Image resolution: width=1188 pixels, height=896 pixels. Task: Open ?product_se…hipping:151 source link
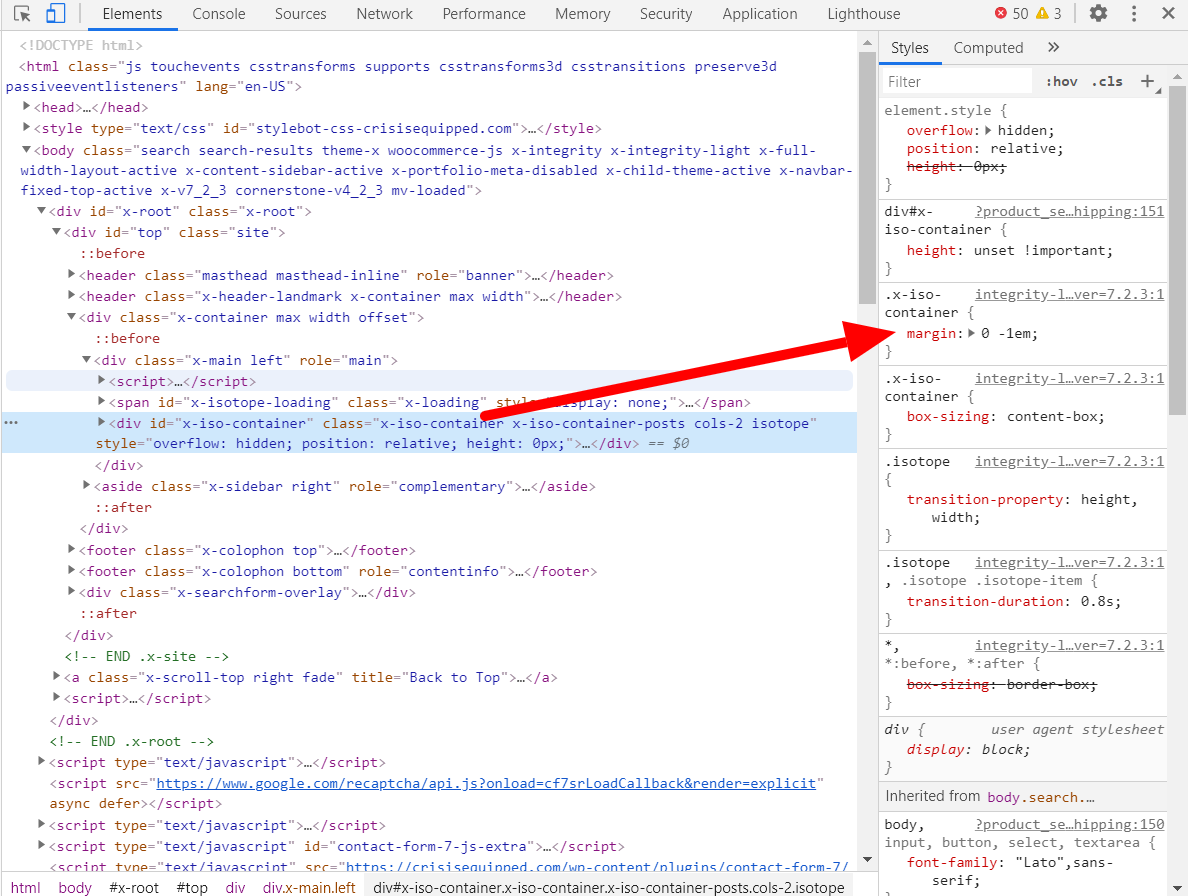pyautogui.click(x=1069, y=211)
